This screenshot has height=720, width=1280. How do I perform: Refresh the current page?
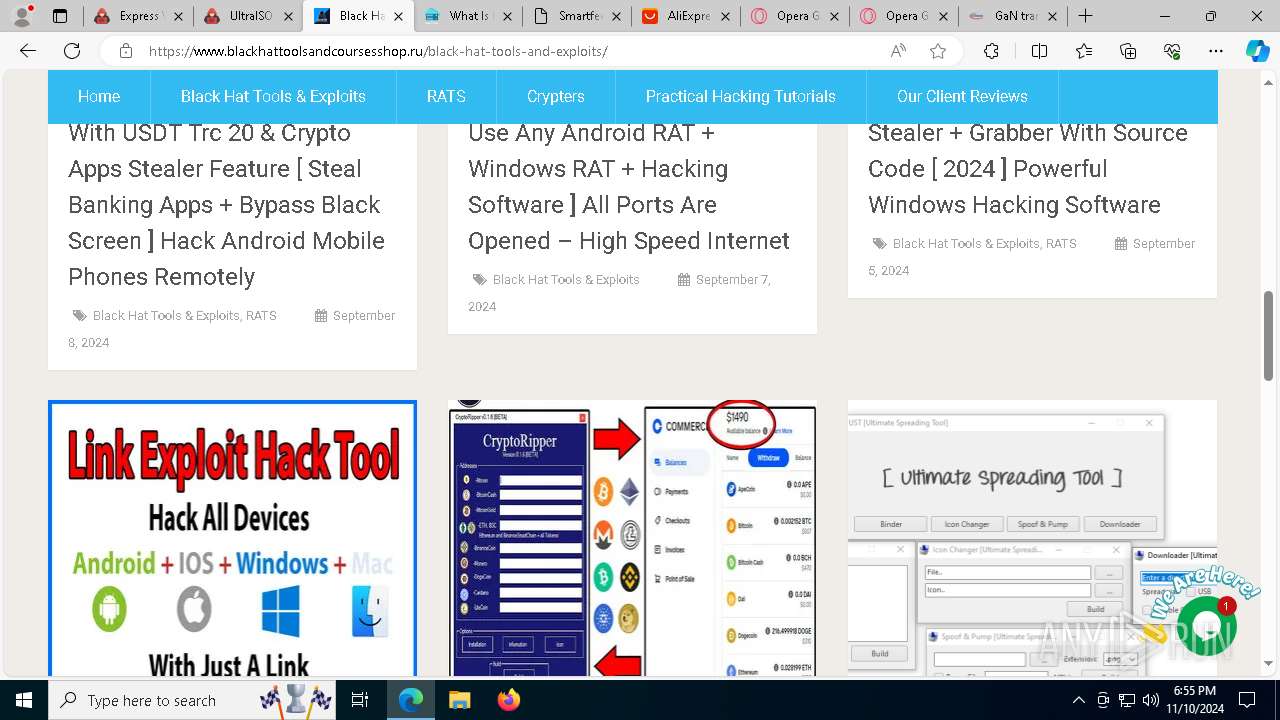[72, 51]
